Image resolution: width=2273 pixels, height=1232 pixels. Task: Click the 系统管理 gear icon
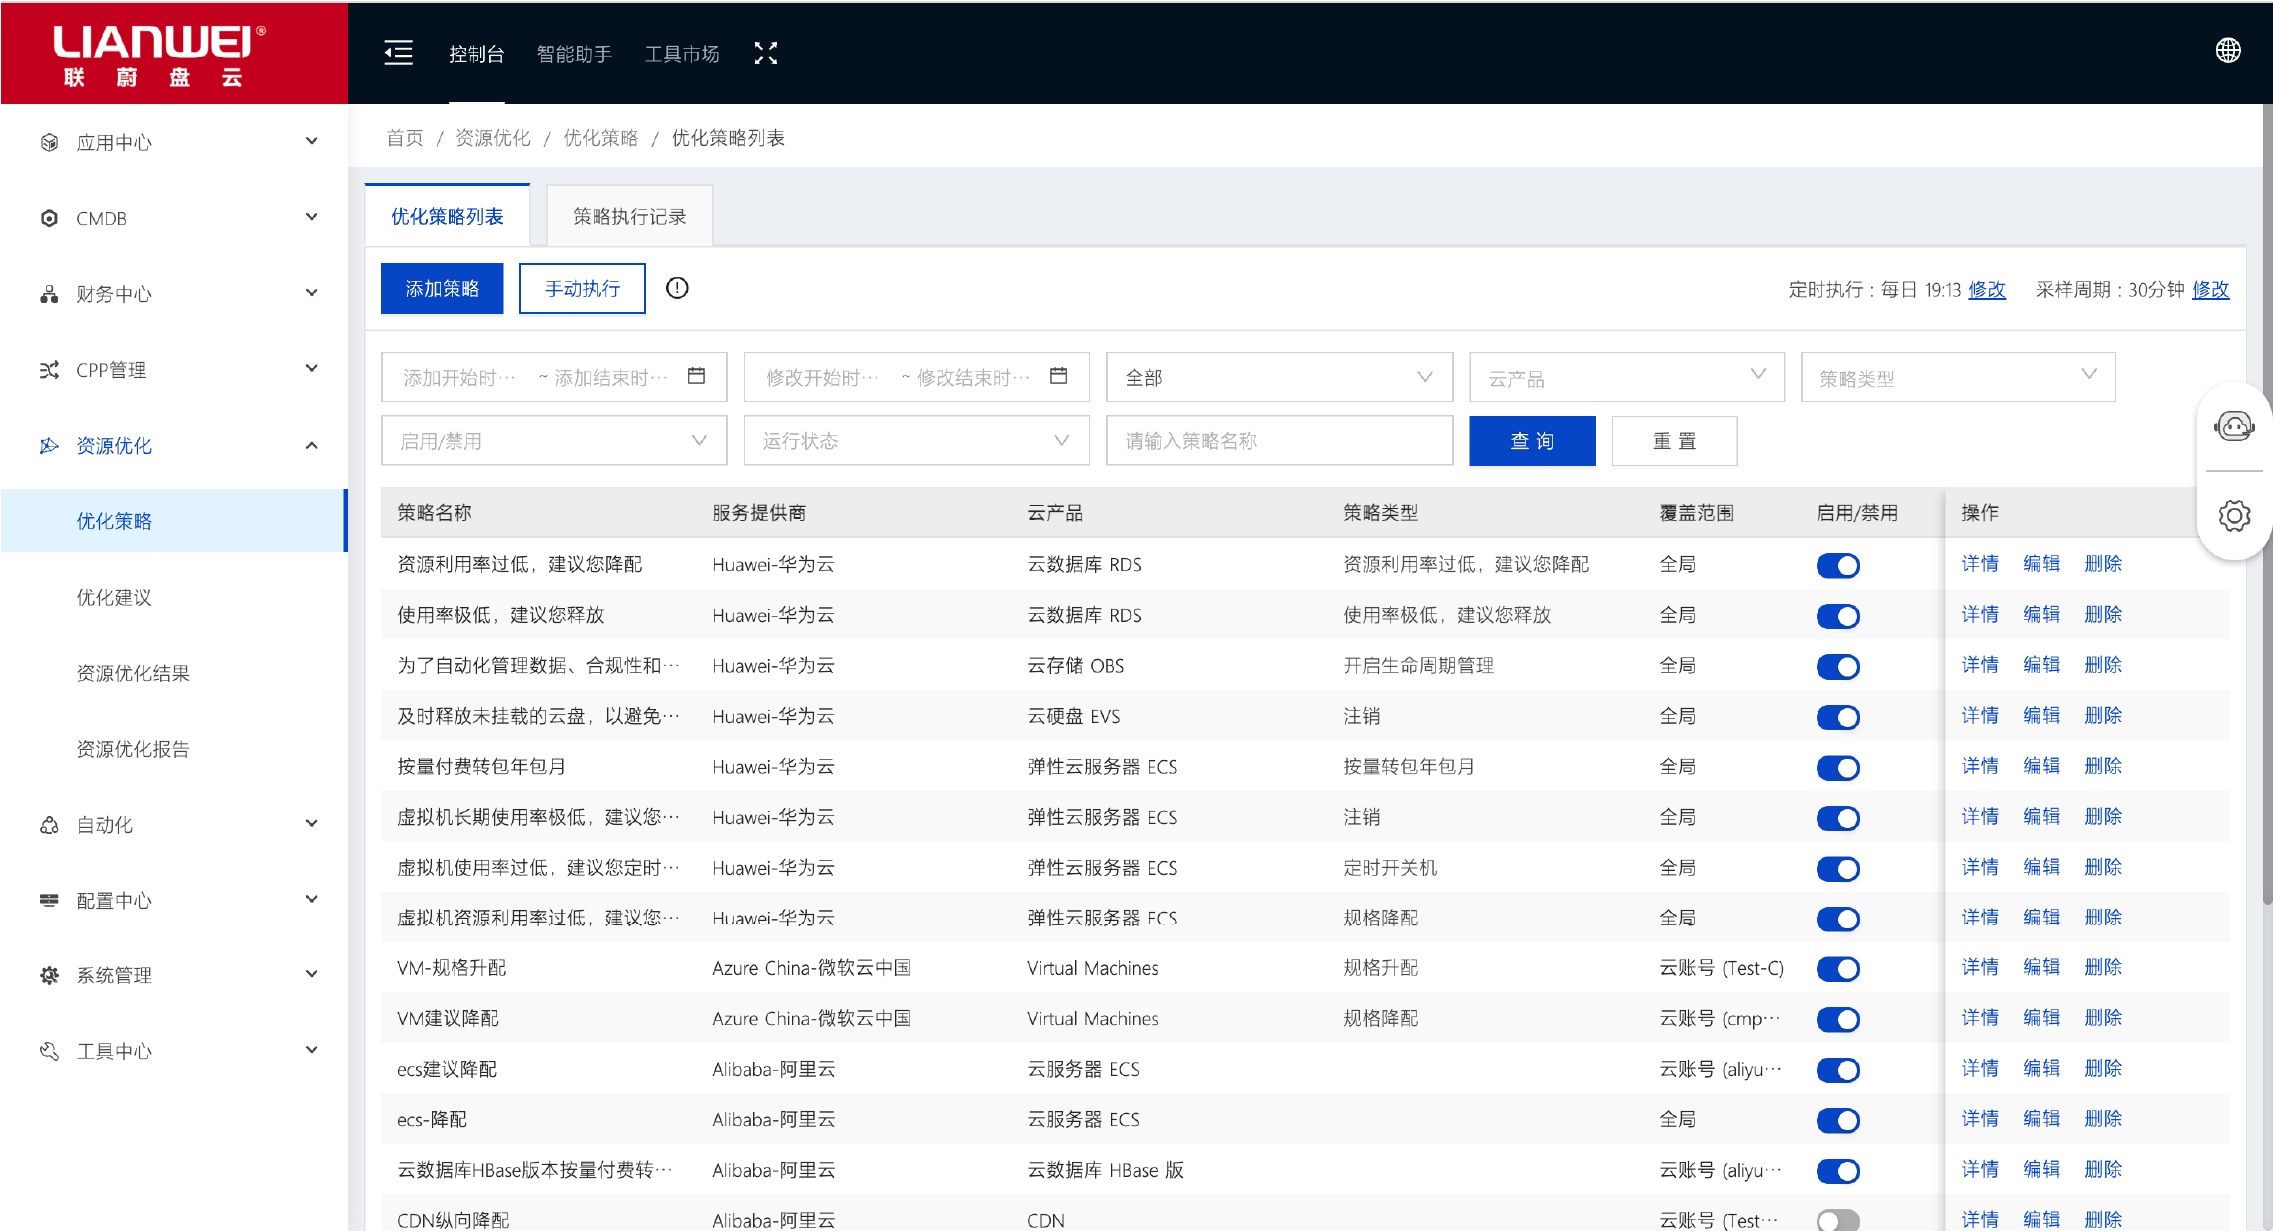(49, 975)
